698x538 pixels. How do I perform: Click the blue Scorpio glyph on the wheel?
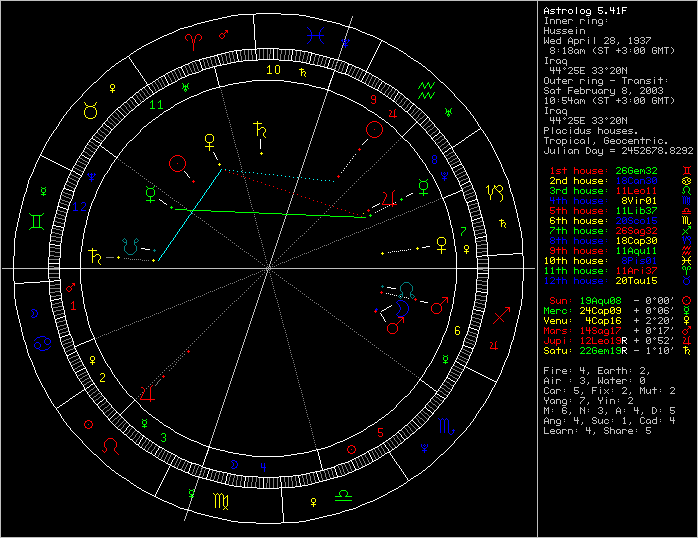[443, 428]
